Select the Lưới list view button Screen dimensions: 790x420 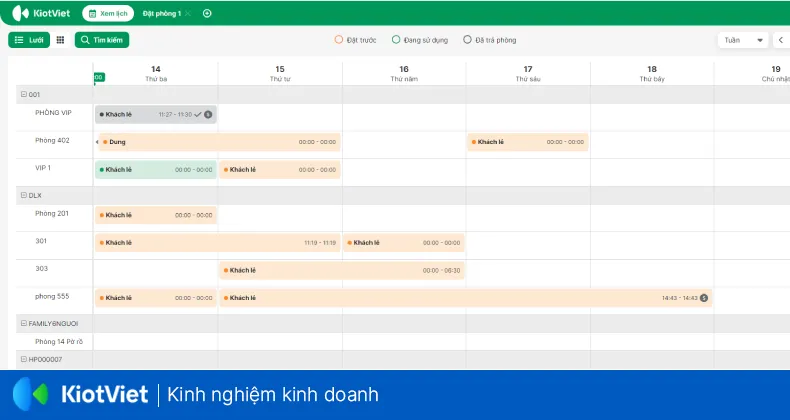29,40
